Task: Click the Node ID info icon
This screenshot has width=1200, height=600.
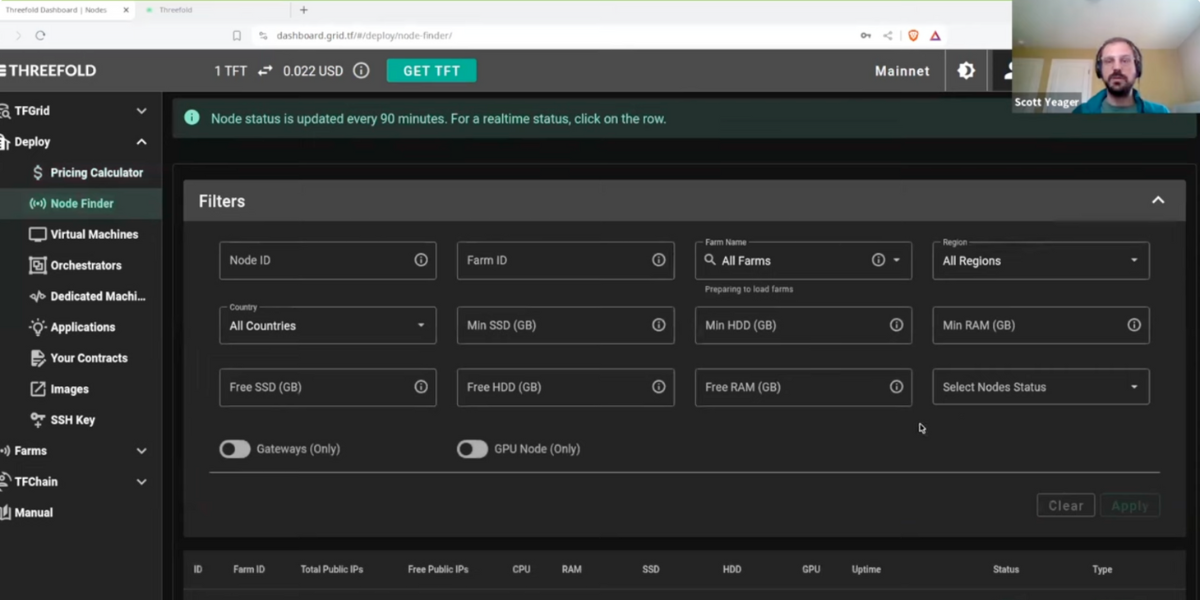Action: pos(421,260)
